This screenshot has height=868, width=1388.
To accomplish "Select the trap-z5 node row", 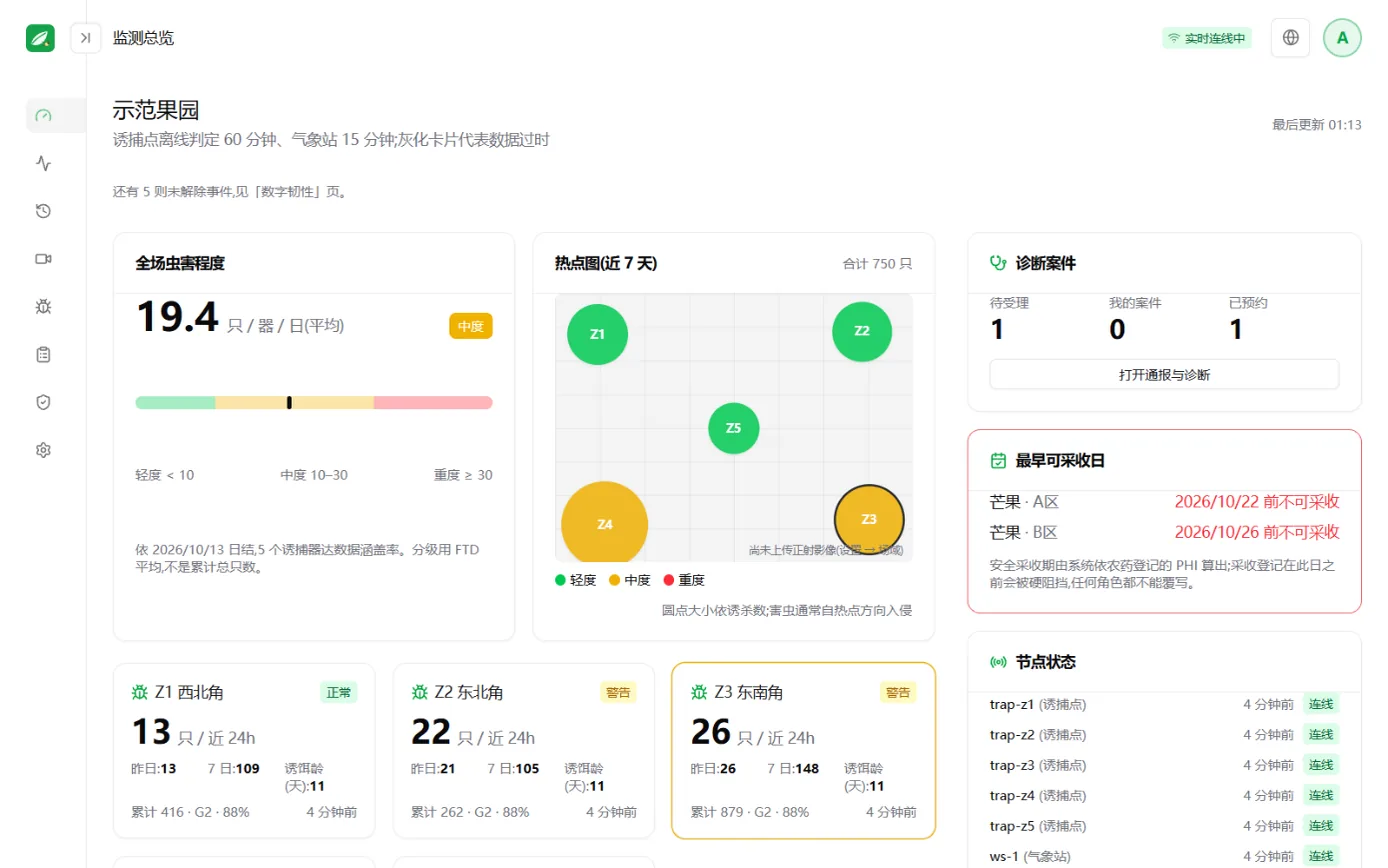I will point(1164,826).
